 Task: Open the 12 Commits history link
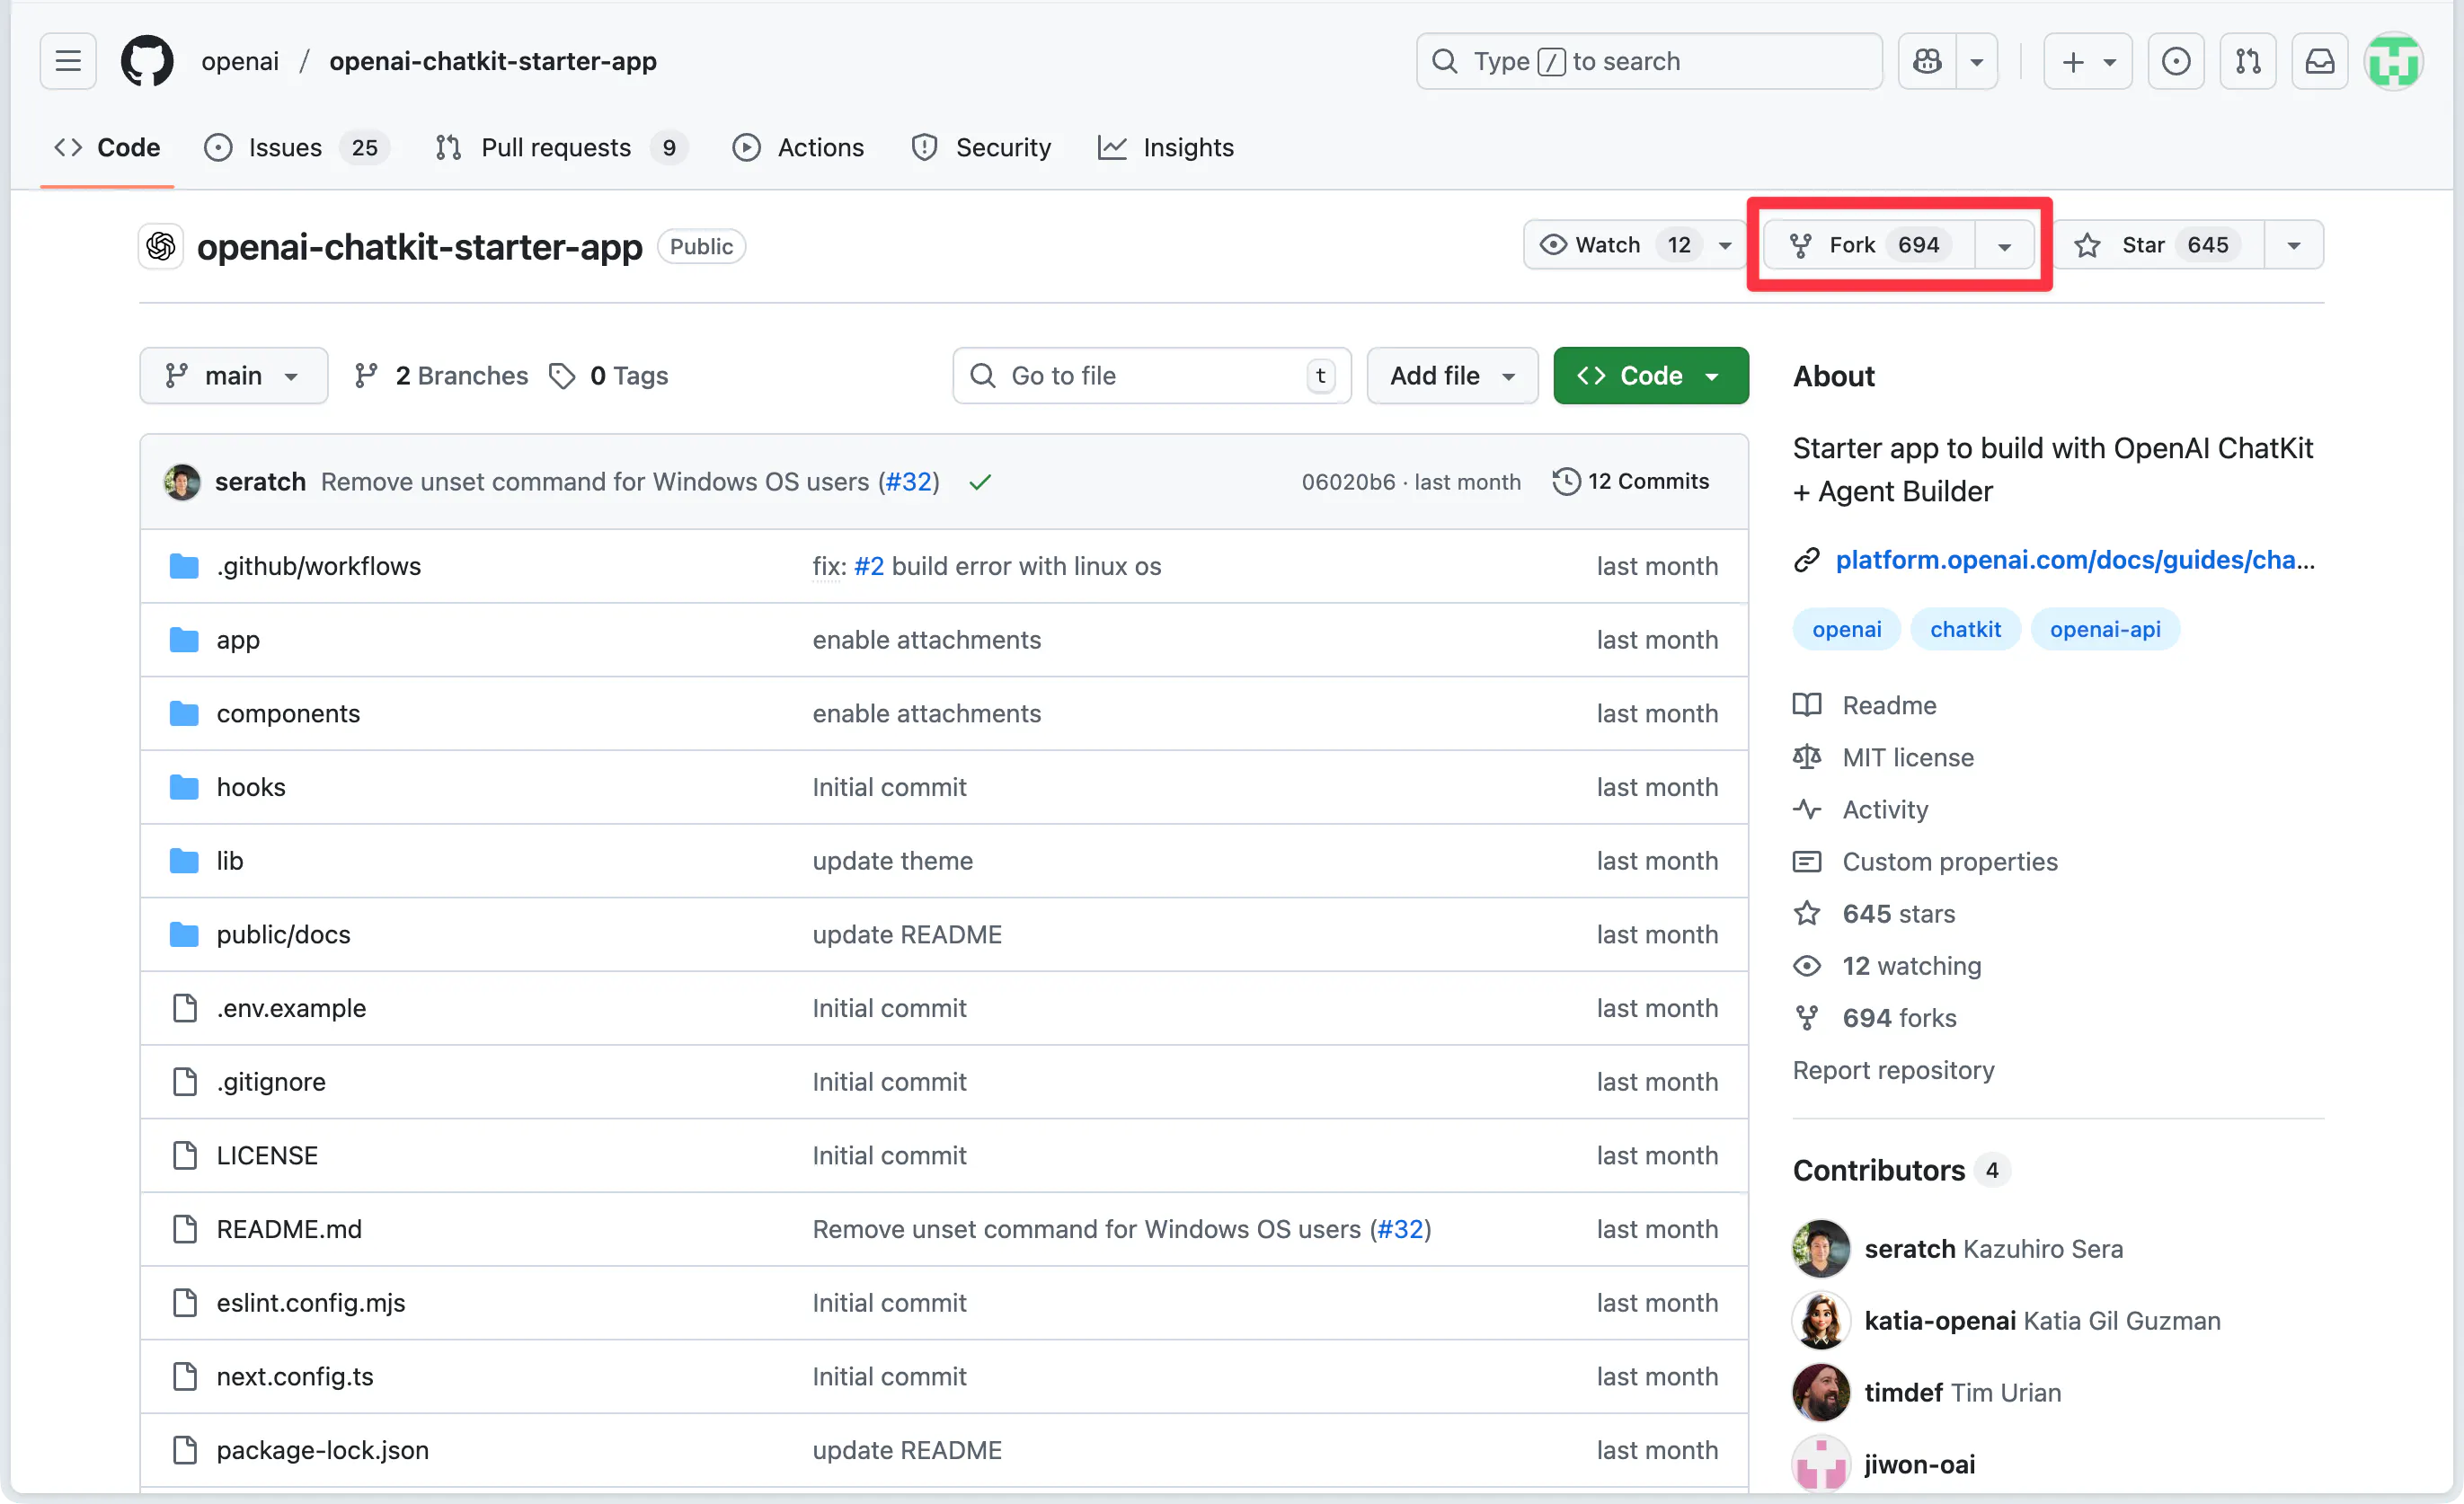1631,481
